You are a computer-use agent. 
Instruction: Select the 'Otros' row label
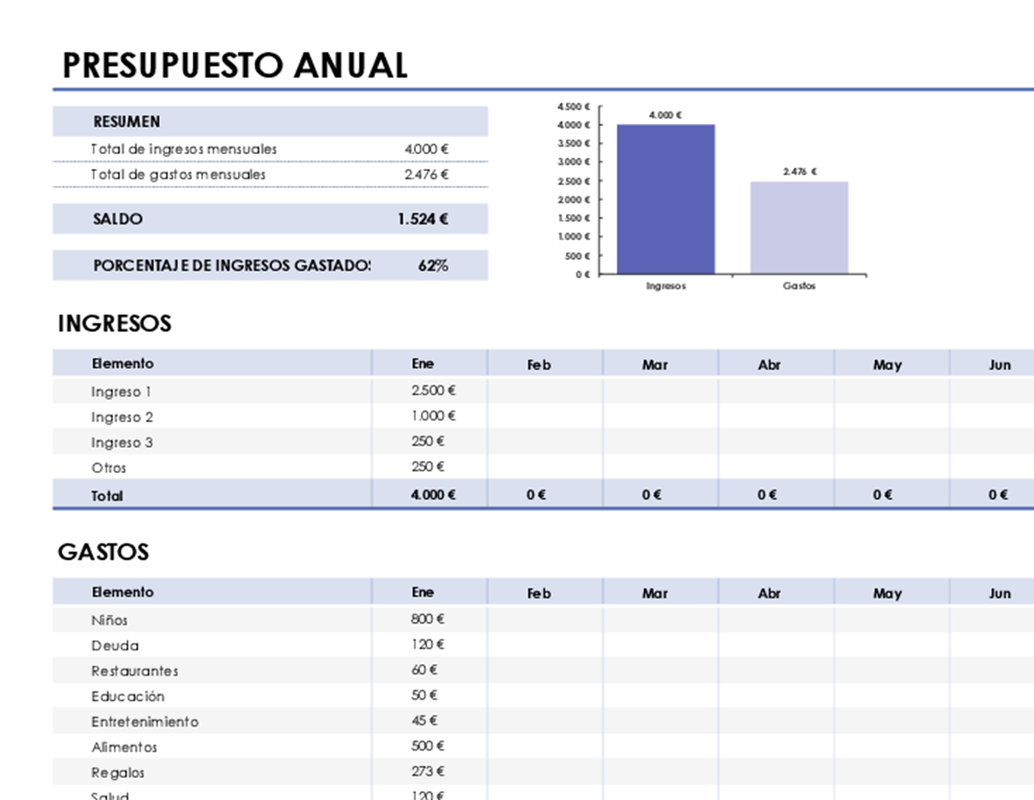(x=109, y=468)
